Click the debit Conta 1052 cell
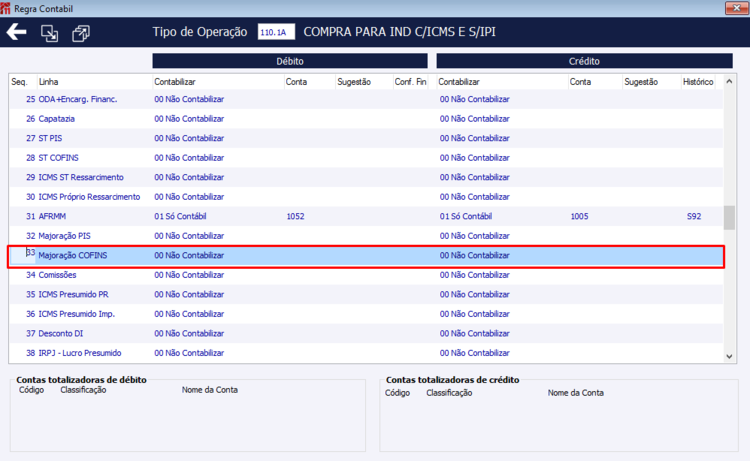The image size is (750, 461). coord(295,216)
